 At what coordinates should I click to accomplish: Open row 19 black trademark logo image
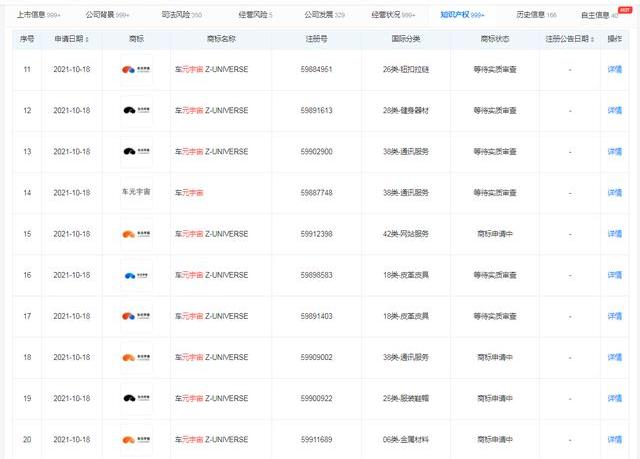[x=136, y=399]
